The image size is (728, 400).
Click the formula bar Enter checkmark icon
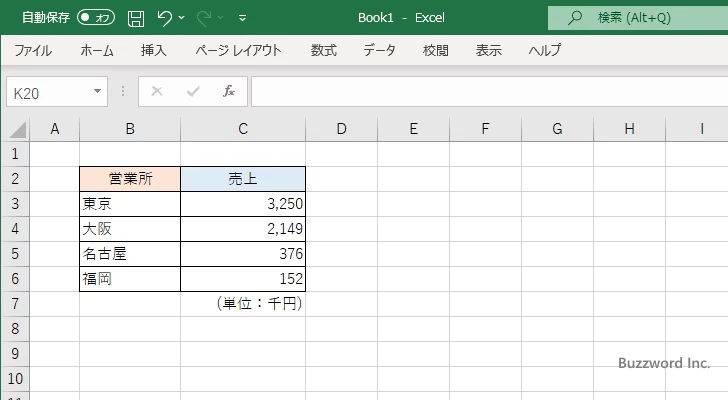coord(193,91)
